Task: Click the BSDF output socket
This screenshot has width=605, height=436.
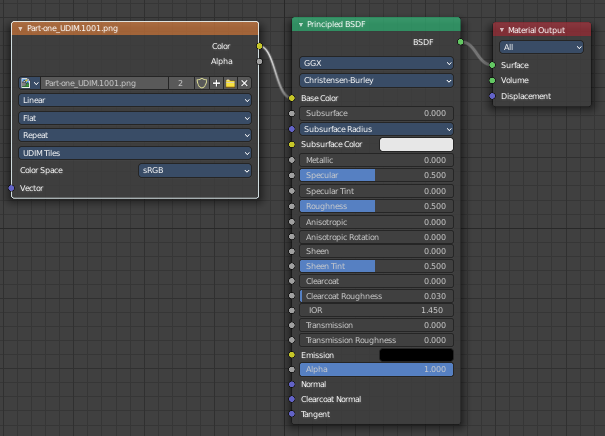Action: [x=460, y=42]
